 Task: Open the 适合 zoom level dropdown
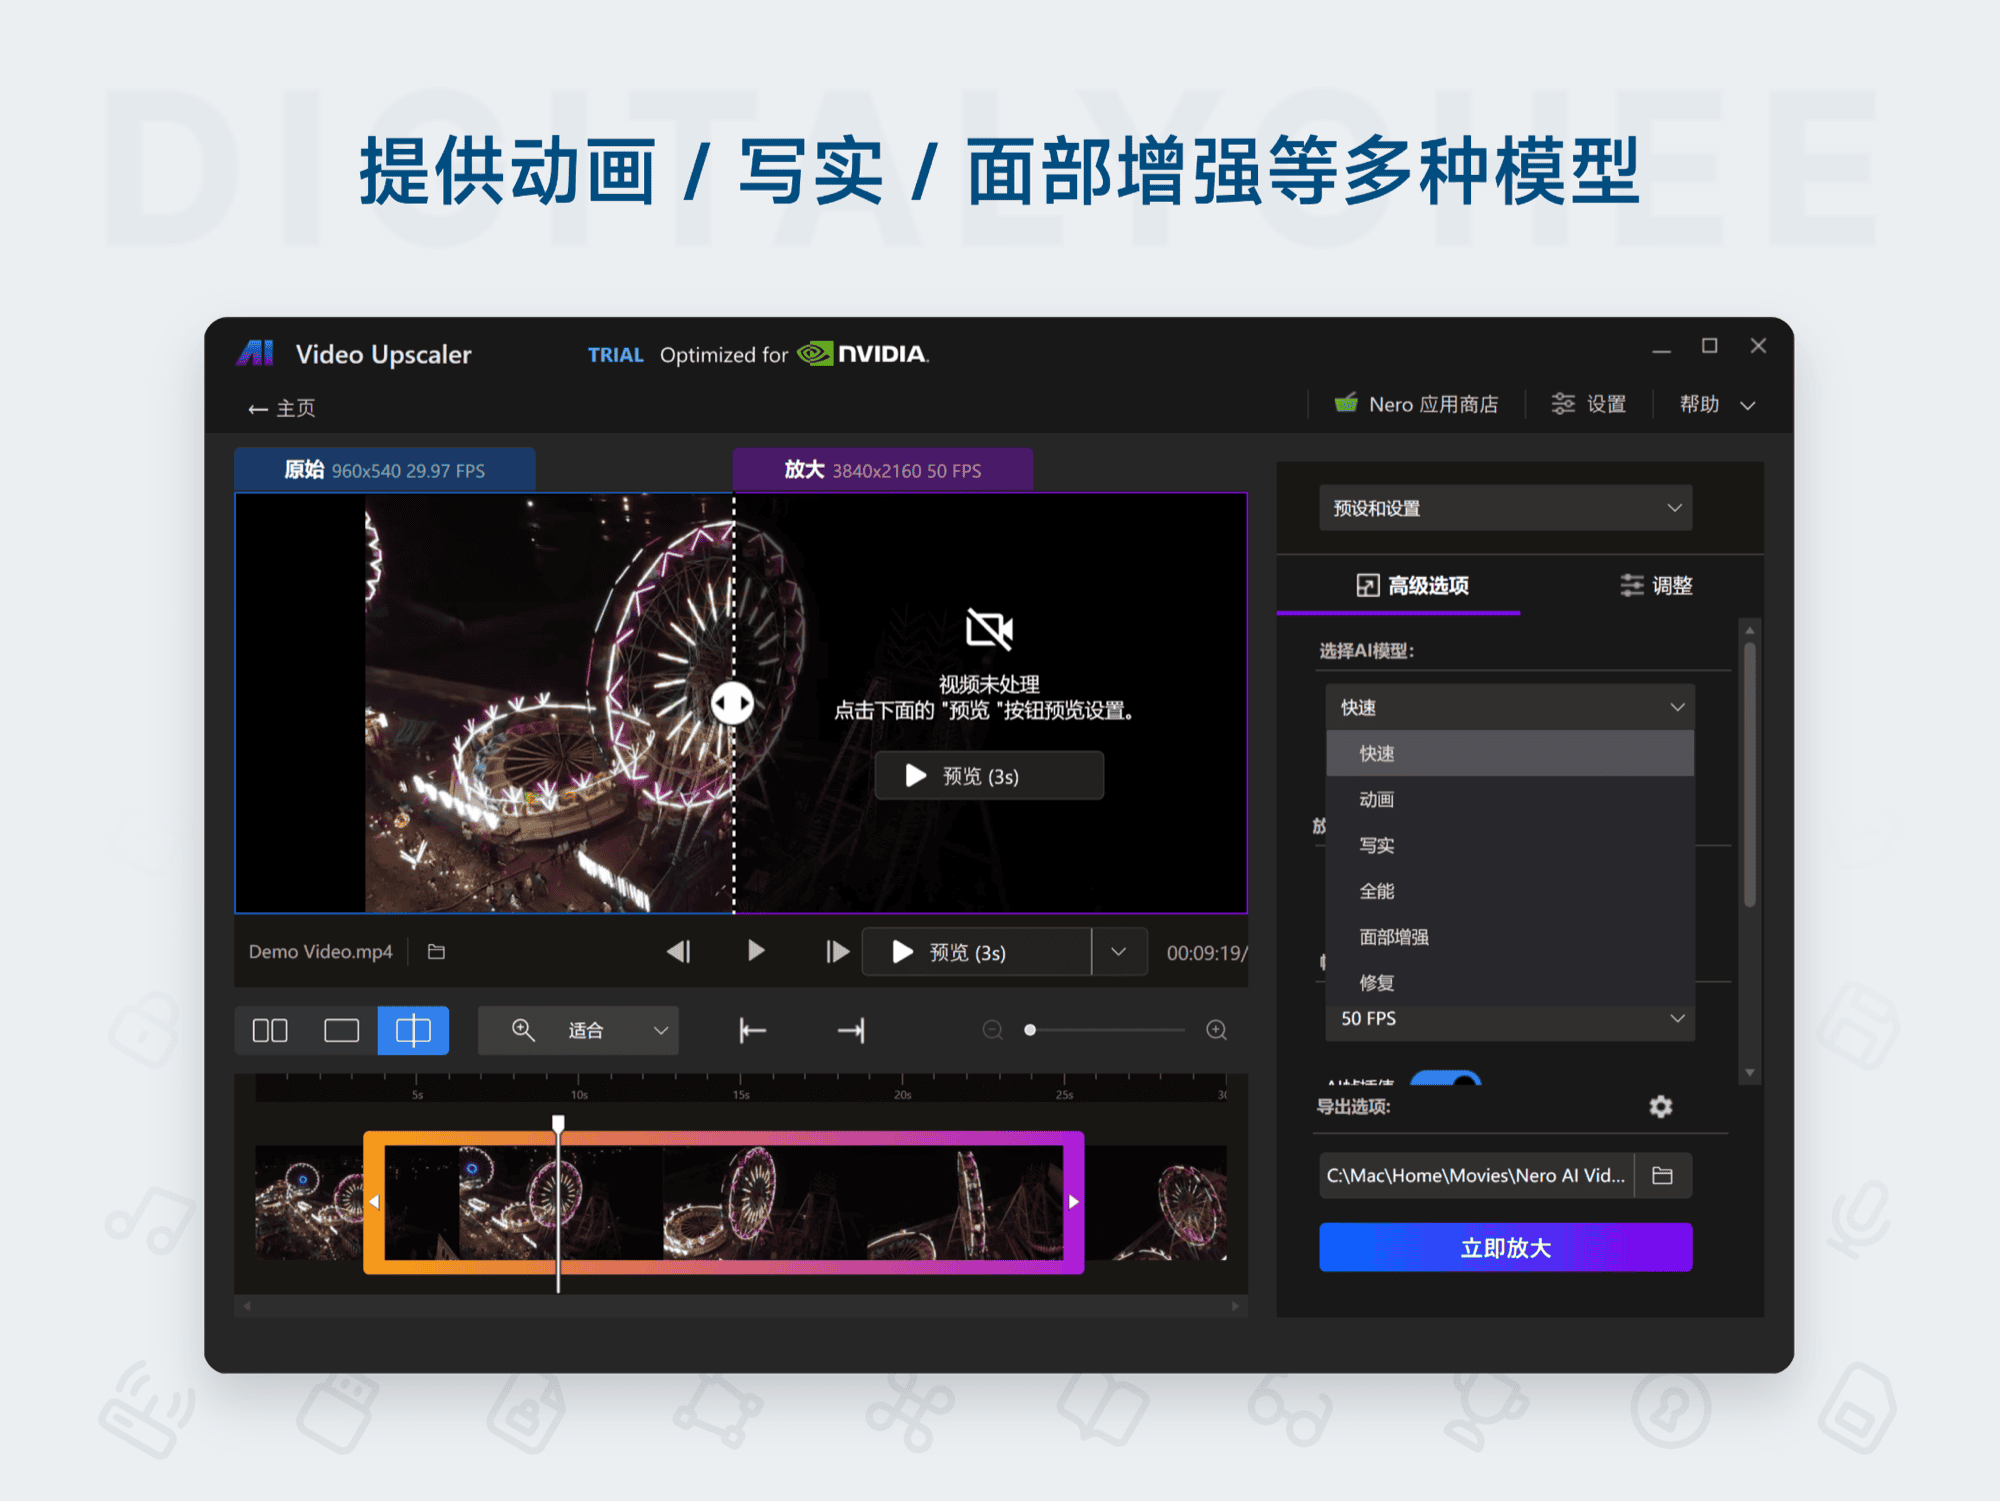coord(578,1030)
